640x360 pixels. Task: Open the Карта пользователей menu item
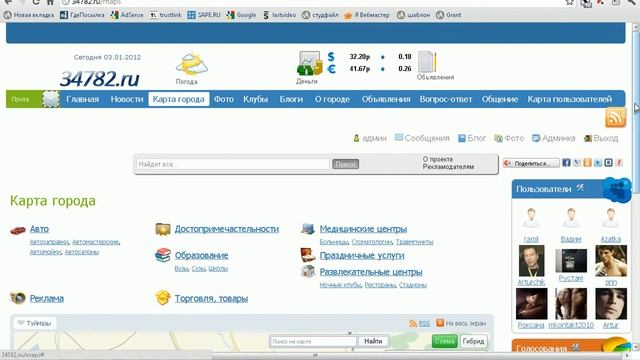point(569,99)
